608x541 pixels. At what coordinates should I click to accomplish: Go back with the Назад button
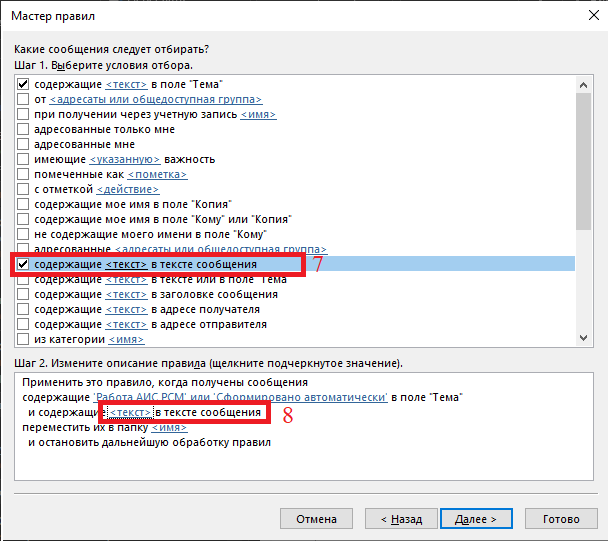click(394, 520)
